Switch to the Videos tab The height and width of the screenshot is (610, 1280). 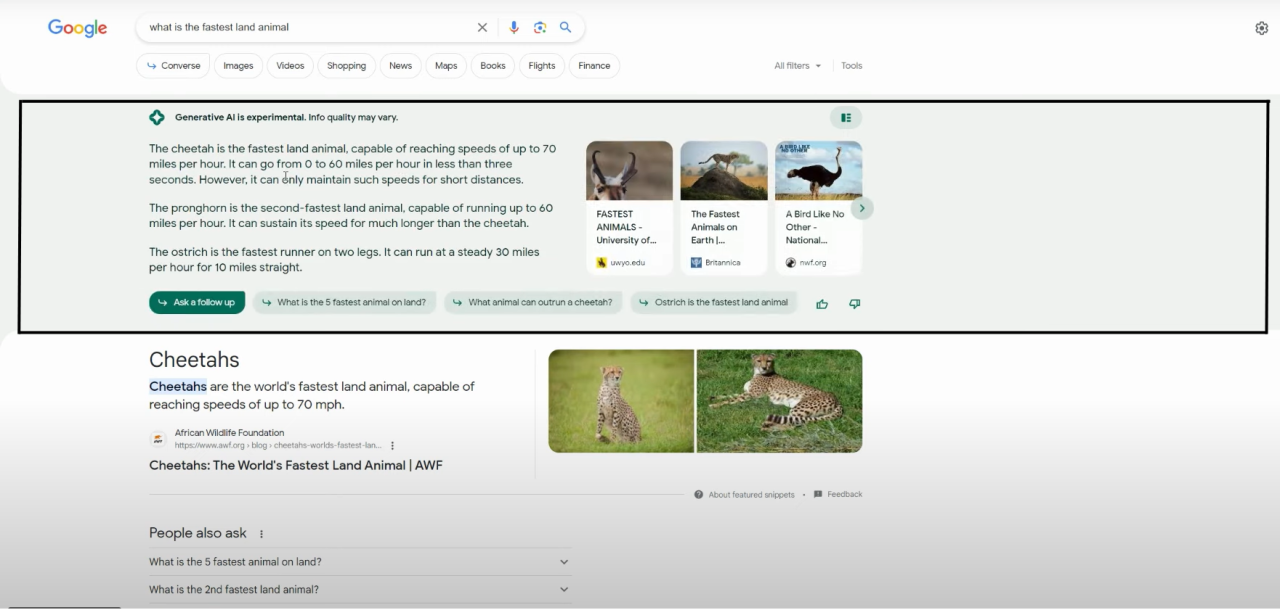(x=290, y=66)
